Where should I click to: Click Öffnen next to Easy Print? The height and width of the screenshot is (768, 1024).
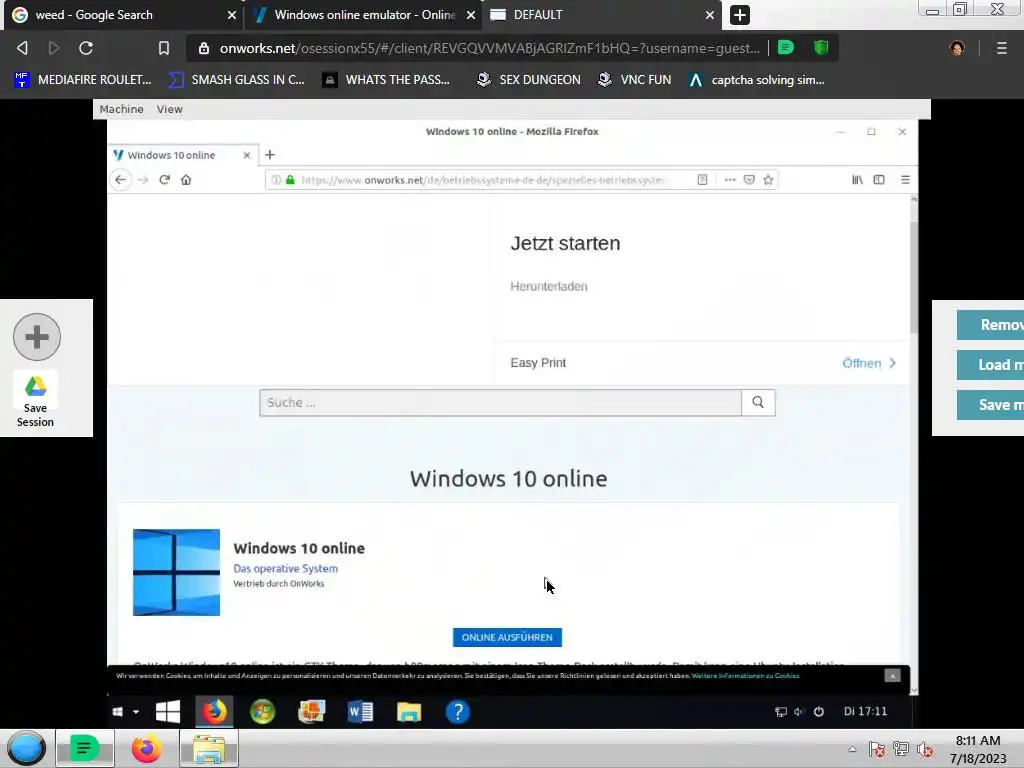coord(868,363)
